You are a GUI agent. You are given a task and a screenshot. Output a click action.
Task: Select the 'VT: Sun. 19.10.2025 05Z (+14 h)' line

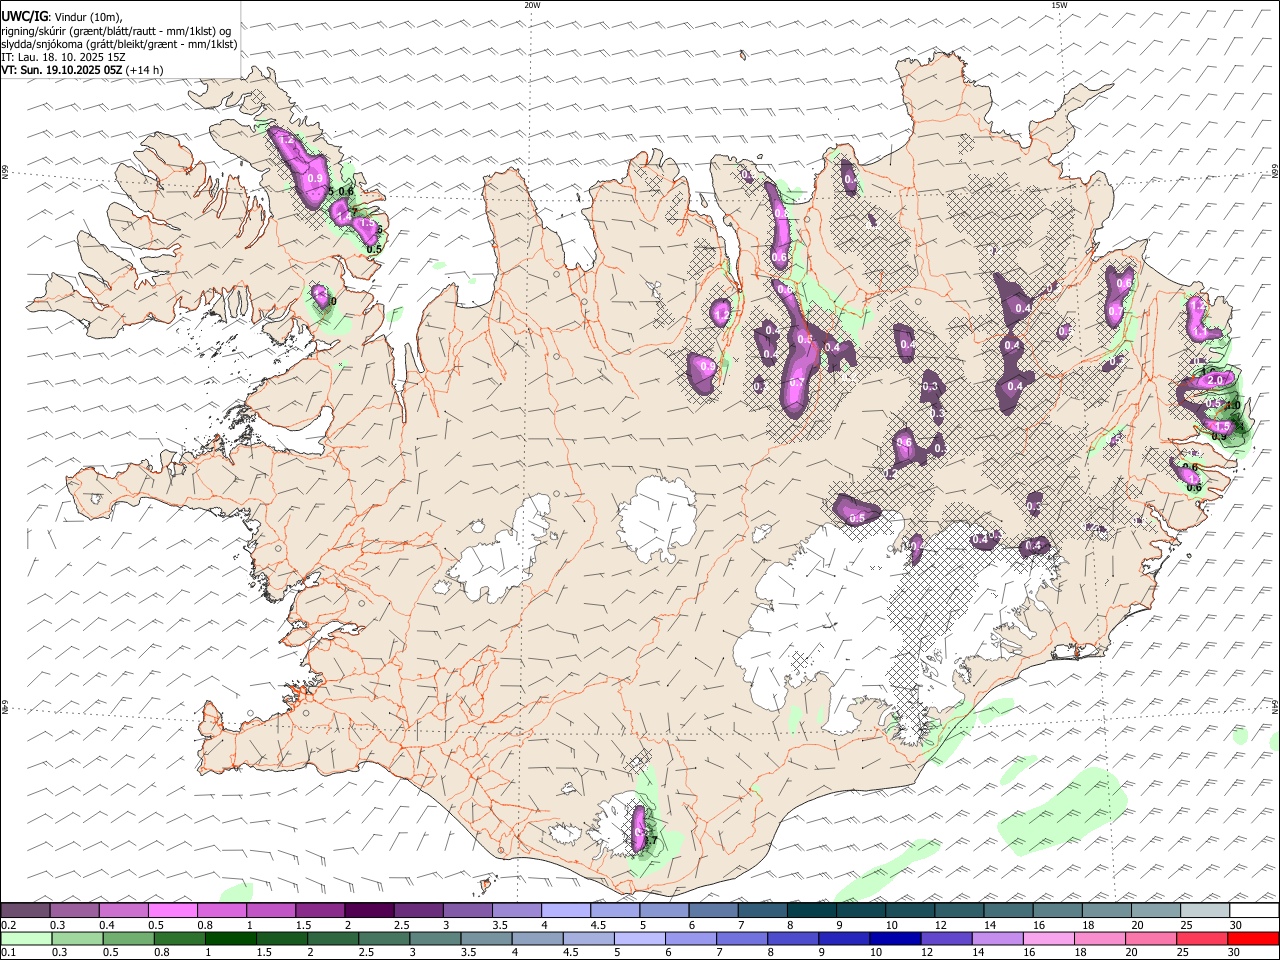[82, 70]
